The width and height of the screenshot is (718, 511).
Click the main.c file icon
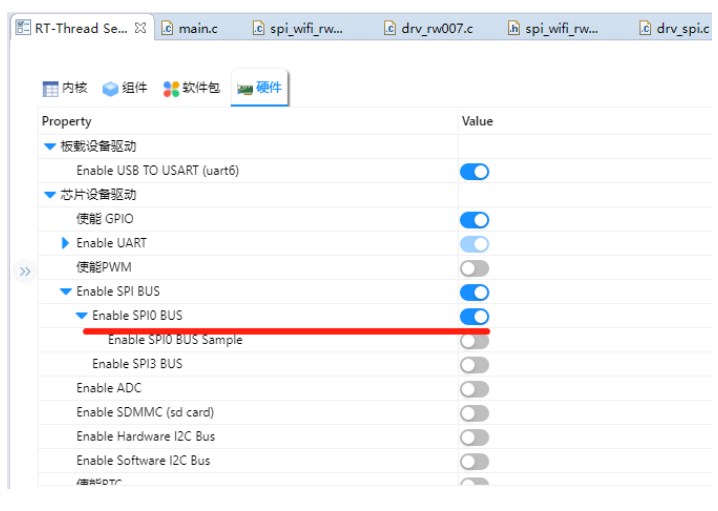[167, 28]
